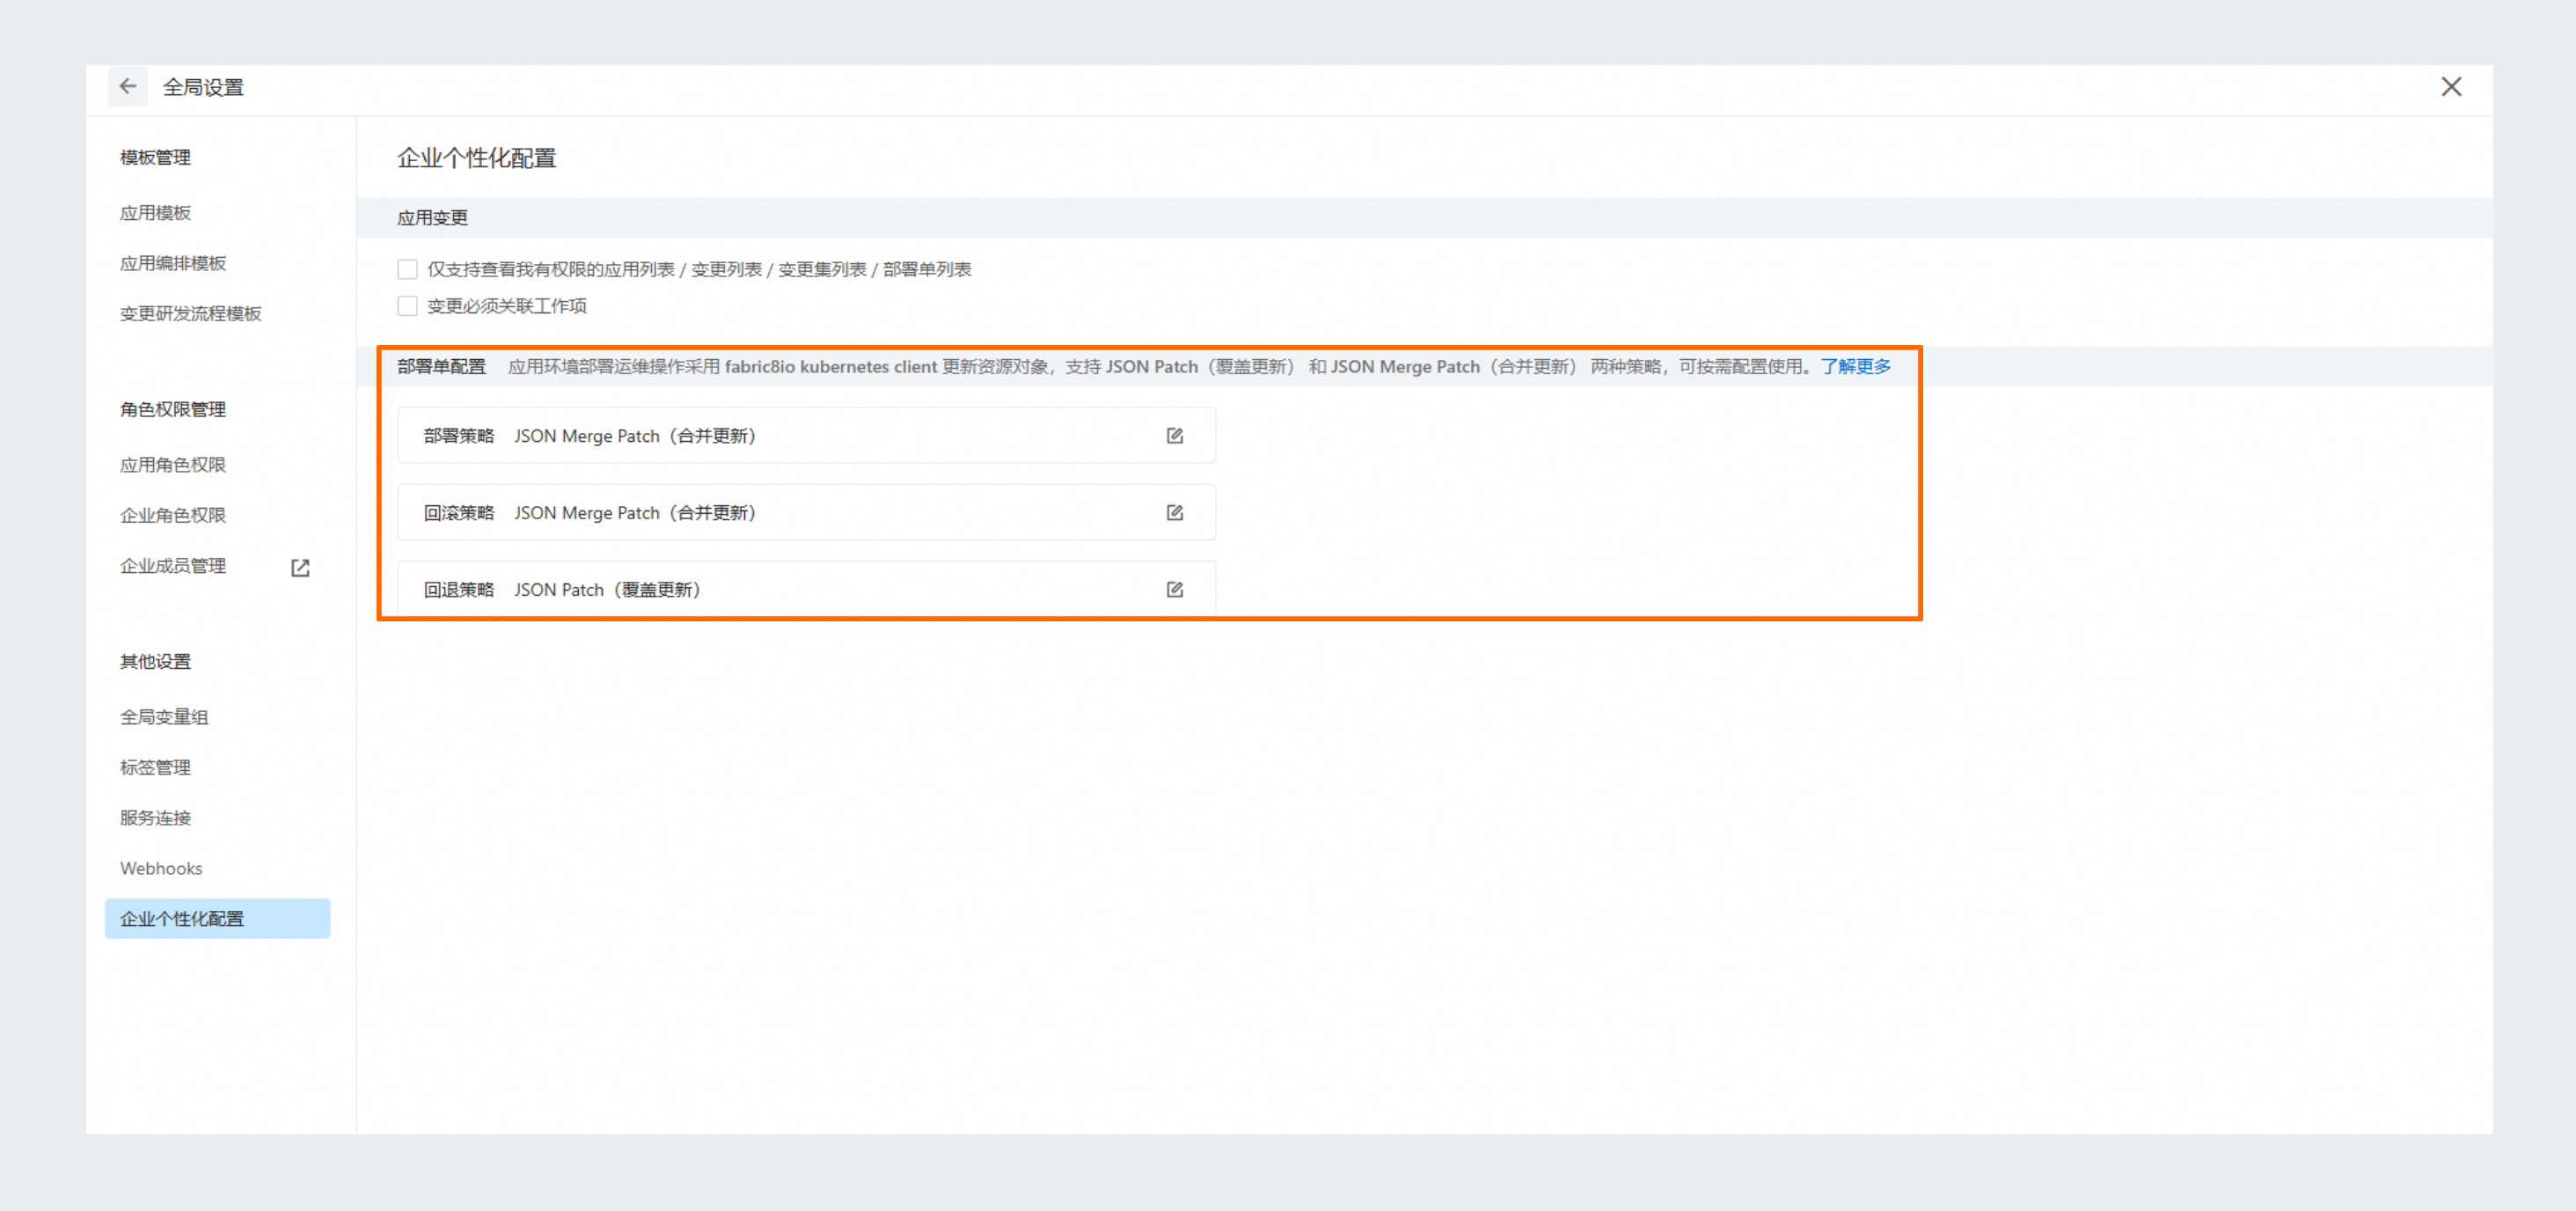Image resolution: width=2576 pixels, height=1211 pixels.
Task: Go to 服务连接 settings
Action: pos(155,818)
